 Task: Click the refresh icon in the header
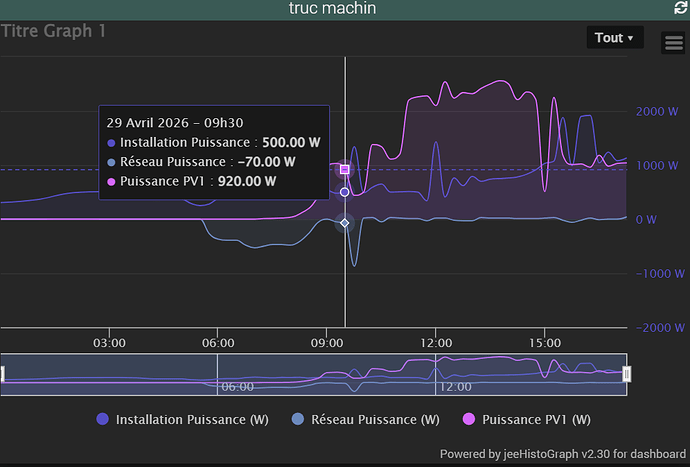point(681,7)
